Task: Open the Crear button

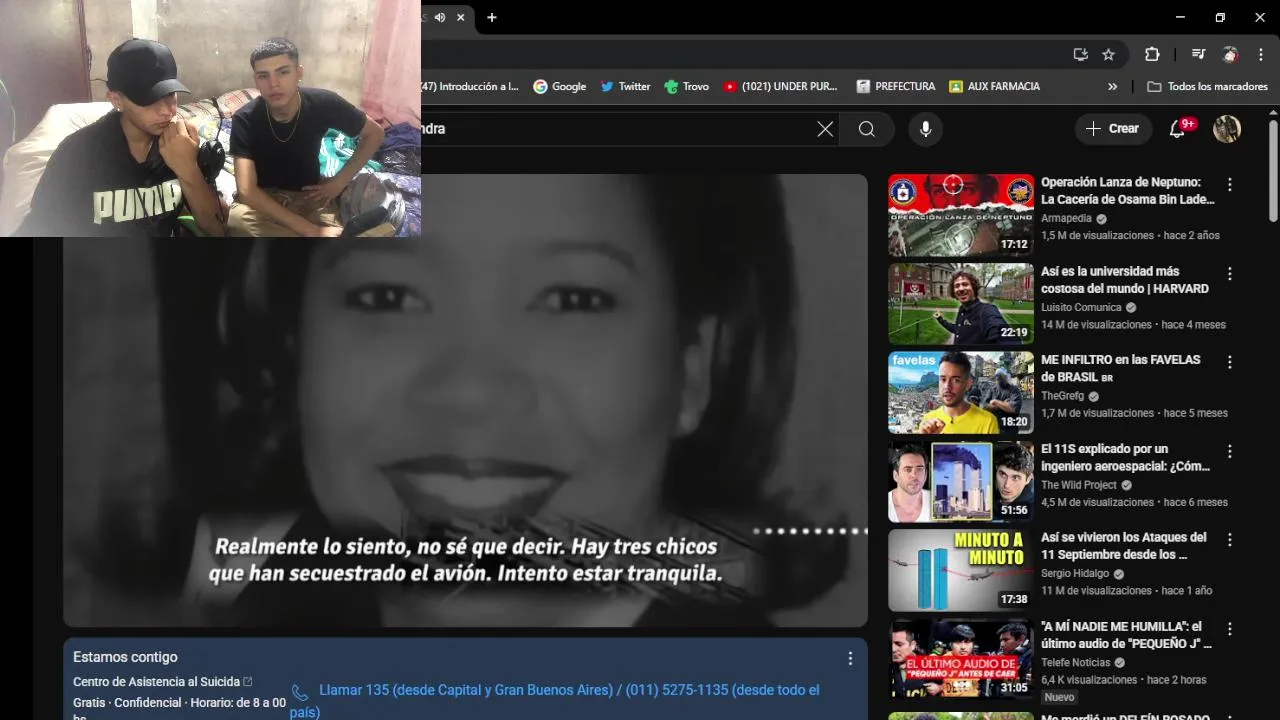Action: (1112, 129)
